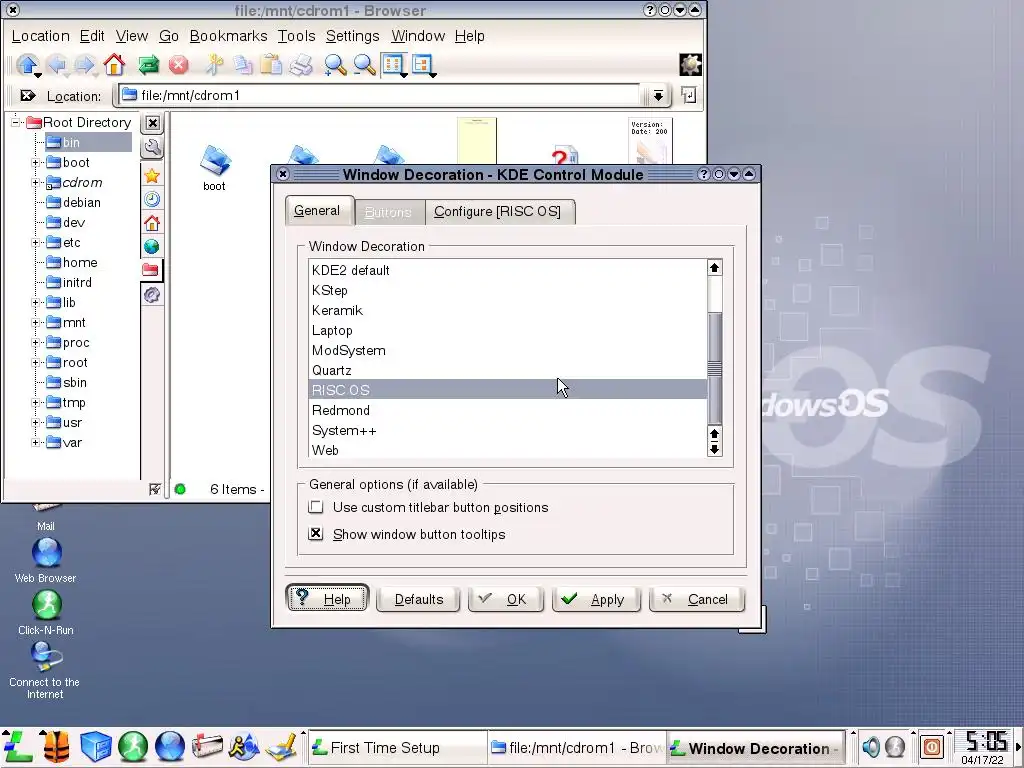This screenshot has width=1024, height=768.
Task: Open Network globe tab in sidebar
Action: (152, 247)
